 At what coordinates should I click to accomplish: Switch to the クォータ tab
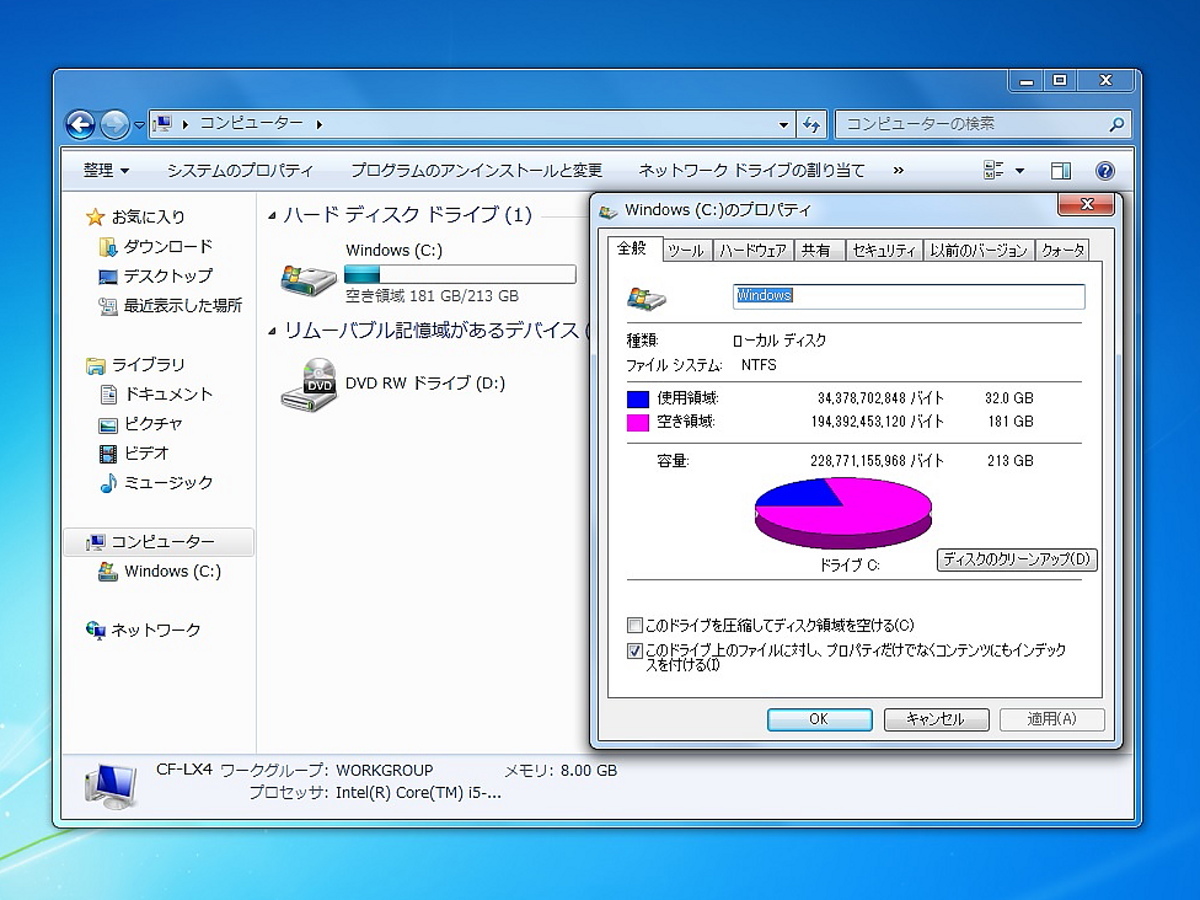[1062, 251]
